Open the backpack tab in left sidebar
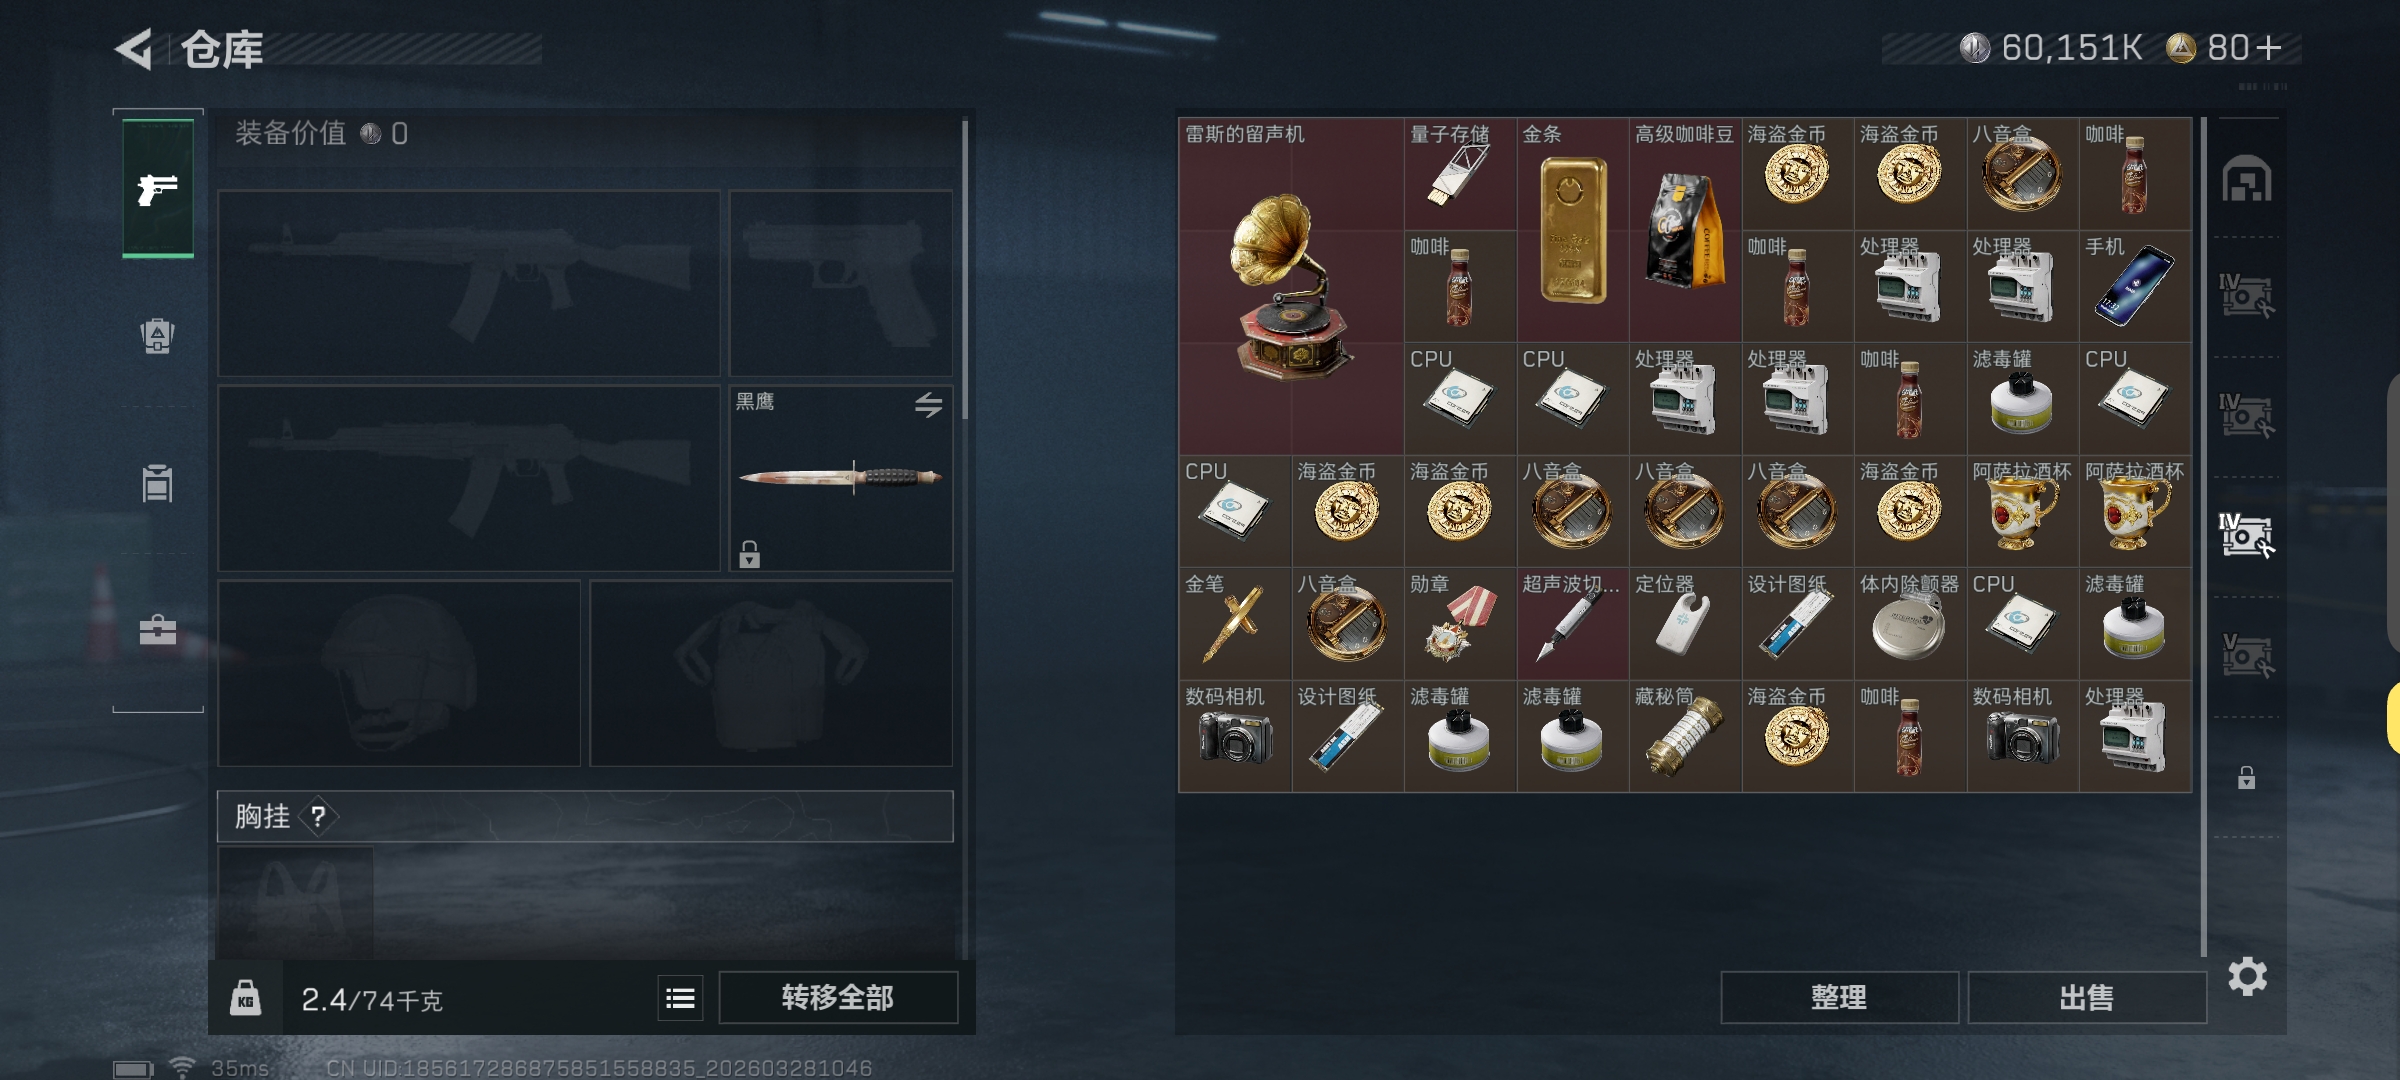Screen dimensions: 2400x1080 point(157,336)
